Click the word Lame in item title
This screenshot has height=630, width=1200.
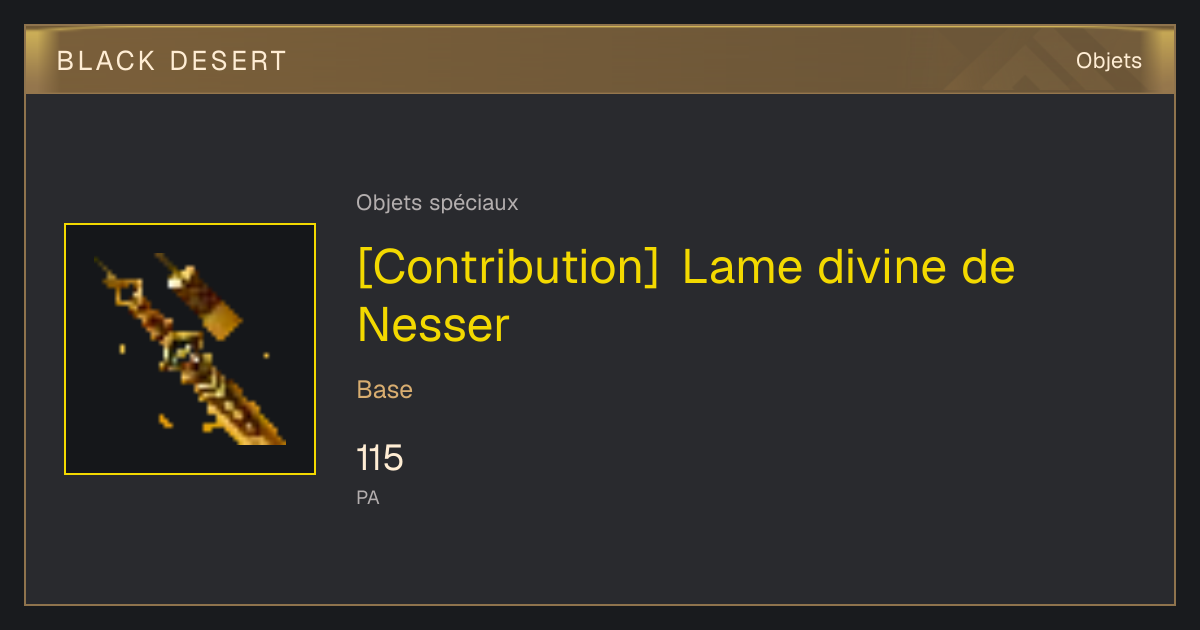(744, 268)
